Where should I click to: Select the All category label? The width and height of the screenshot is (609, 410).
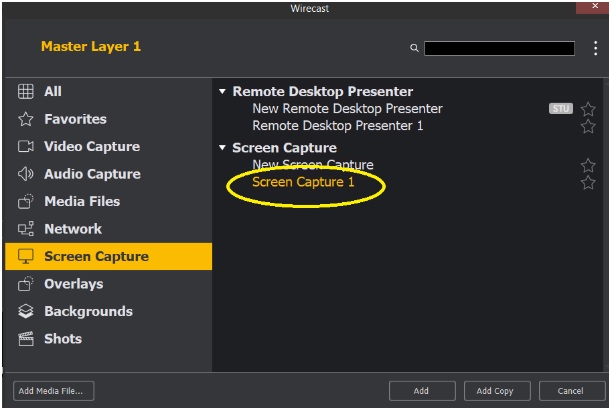pyautogui.click(x=53, y=92)
